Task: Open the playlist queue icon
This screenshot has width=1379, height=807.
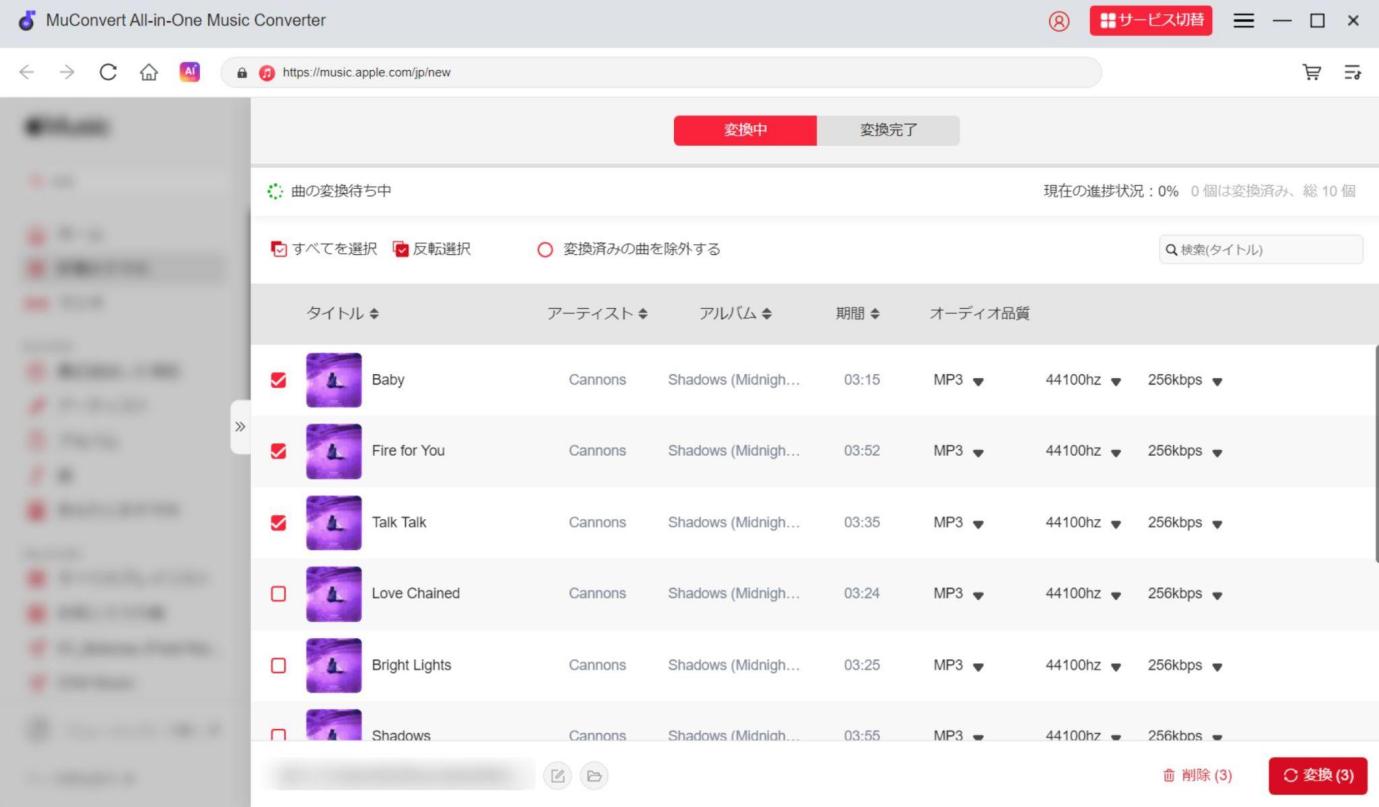Action: click(1352, 72)
